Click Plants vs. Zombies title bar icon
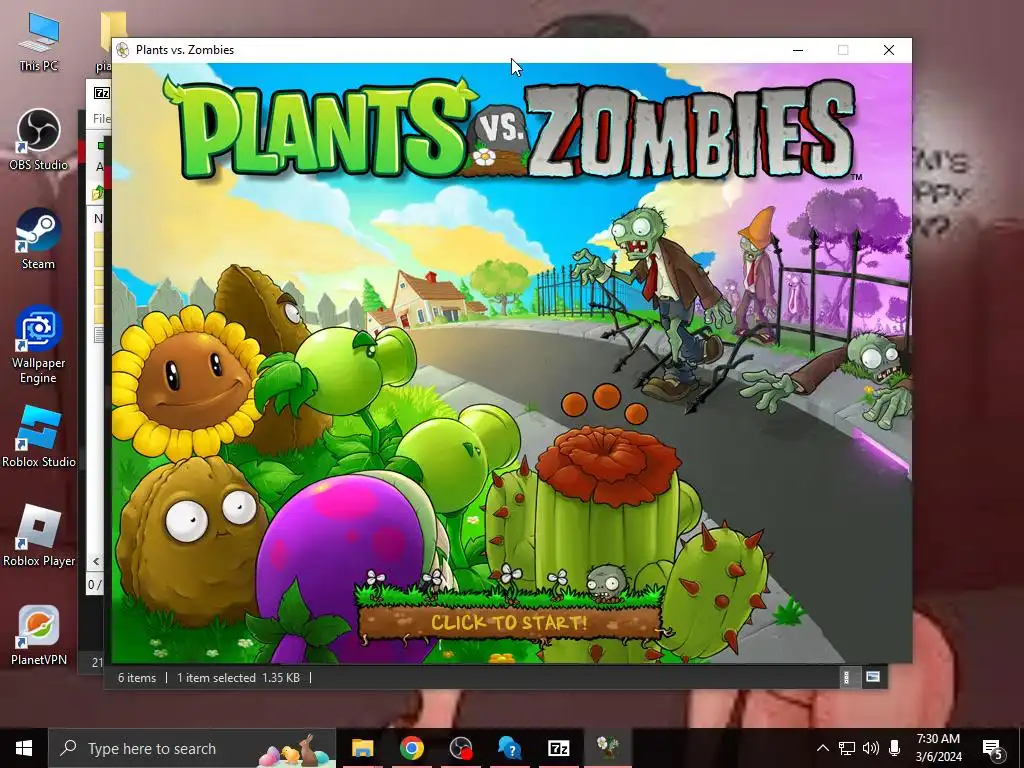 coord(123,50)
